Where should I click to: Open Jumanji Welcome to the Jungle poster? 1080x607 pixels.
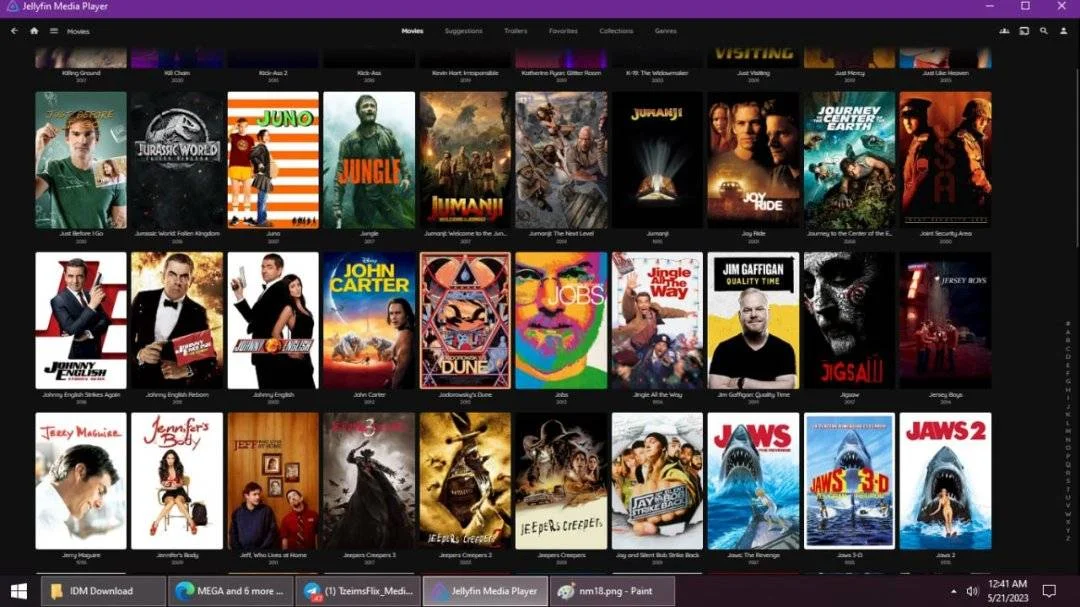465,160
